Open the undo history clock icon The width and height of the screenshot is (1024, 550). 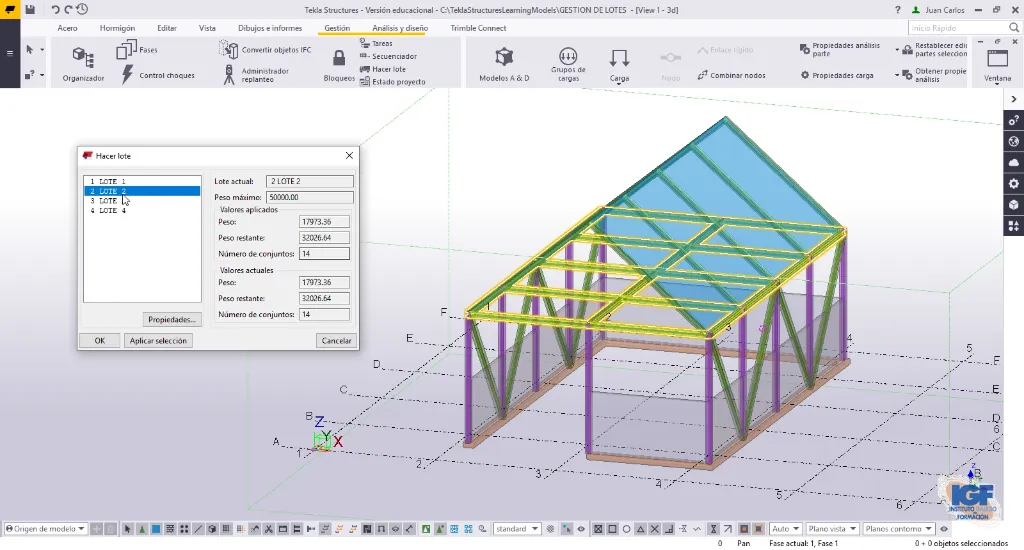coord(82,10)
